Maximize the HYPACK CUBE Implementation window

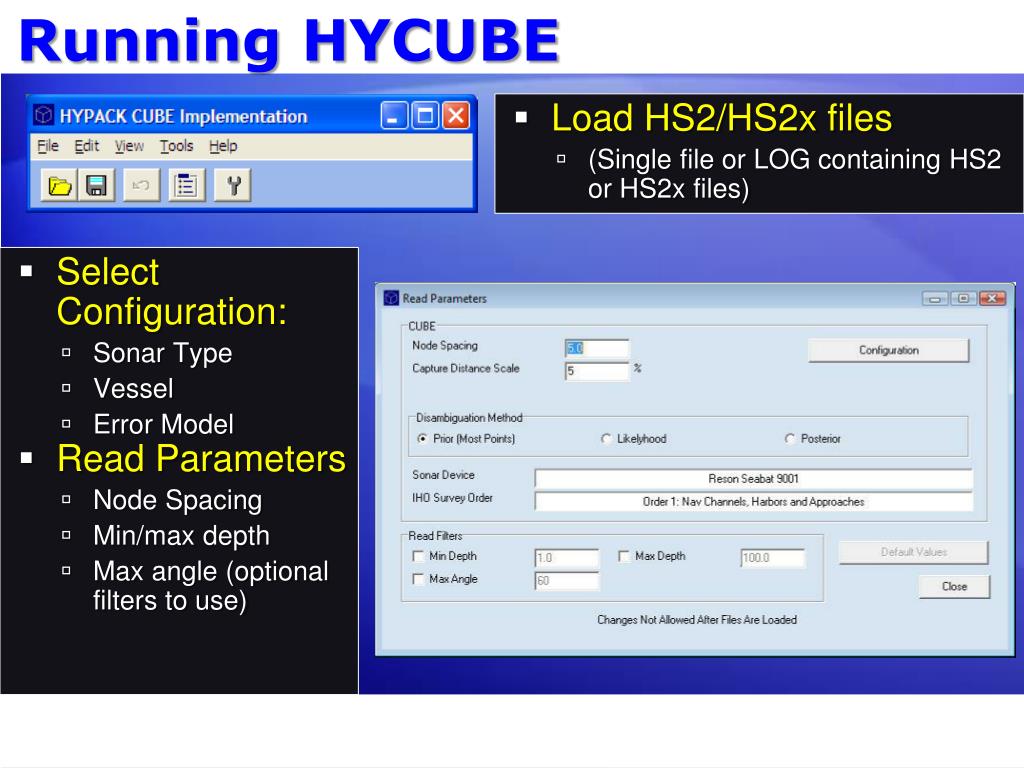pos(425,116)
